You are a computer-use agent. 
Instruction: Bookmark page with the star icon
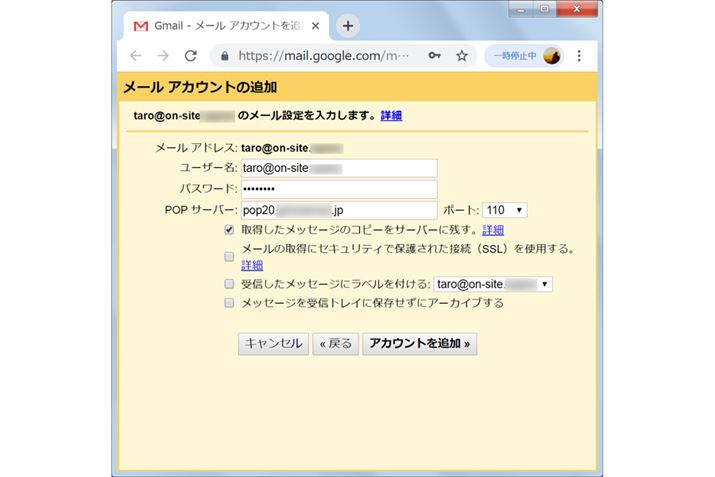pos(461,56)
